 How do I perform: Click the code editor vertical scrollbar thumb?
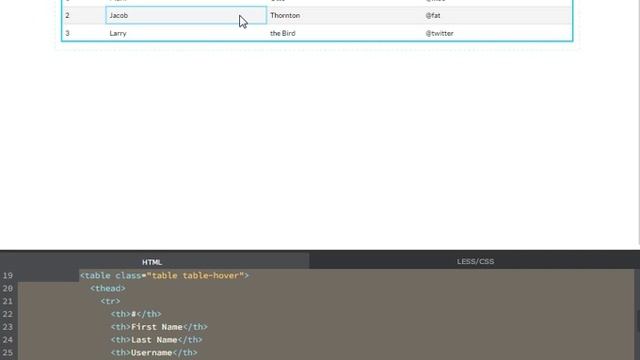pos(638,321)
